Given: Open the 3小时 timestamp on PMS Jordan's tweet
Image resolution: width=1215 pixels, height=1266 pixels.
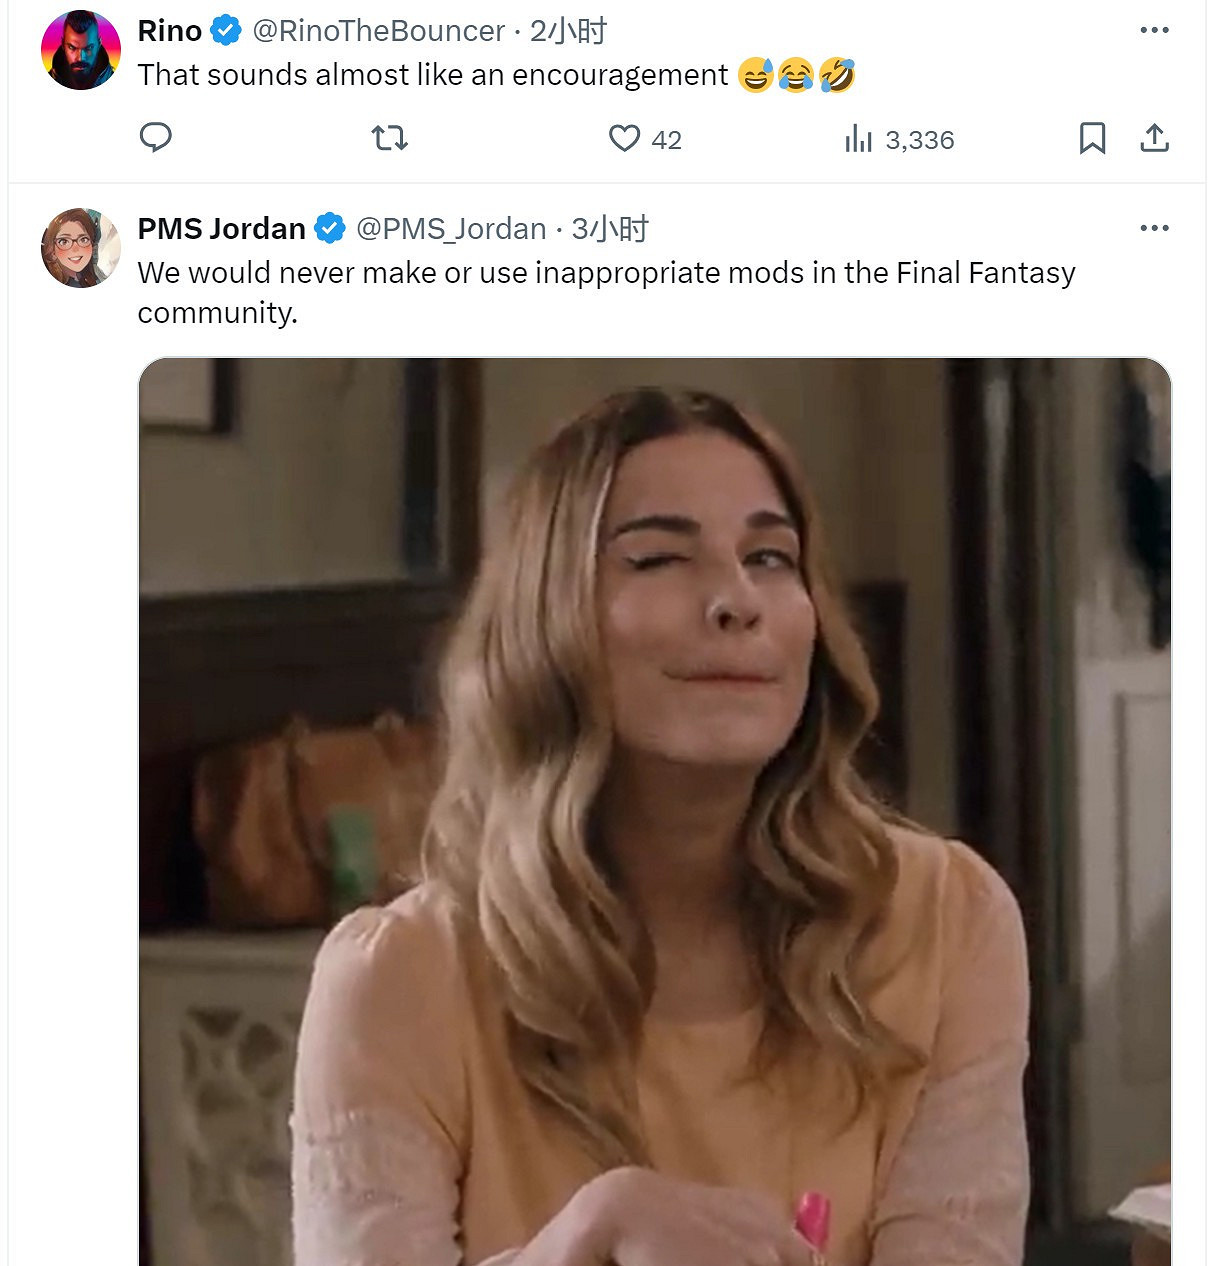Looking at the screenshot, I should [x=610, y=229].
